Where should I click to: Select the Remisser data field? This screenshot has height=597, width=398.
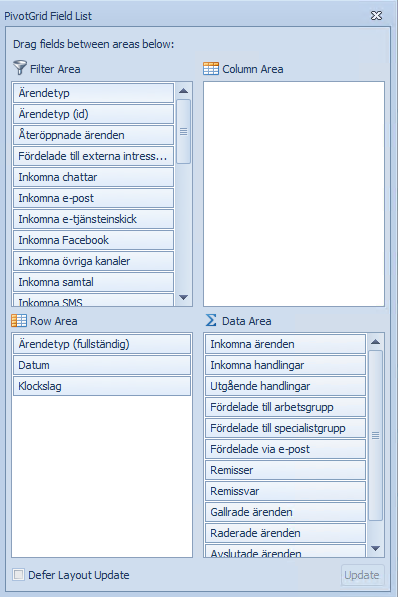pyautogui.click(x=285, y=470)
